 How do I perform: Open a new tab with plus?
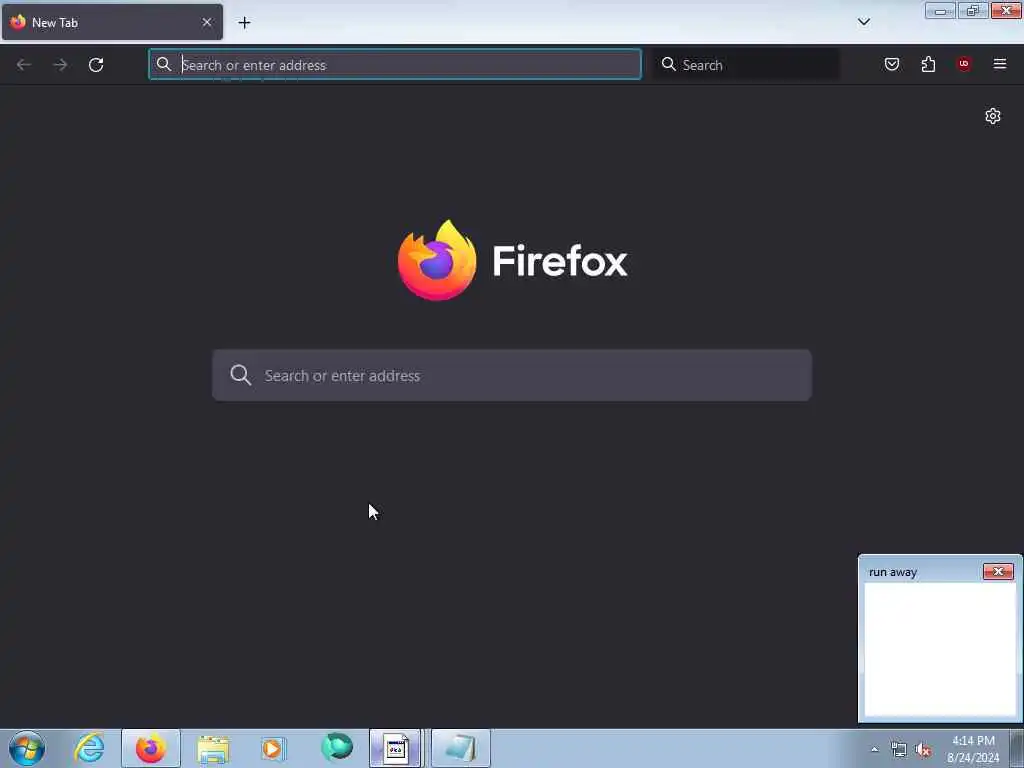(244, 23)
